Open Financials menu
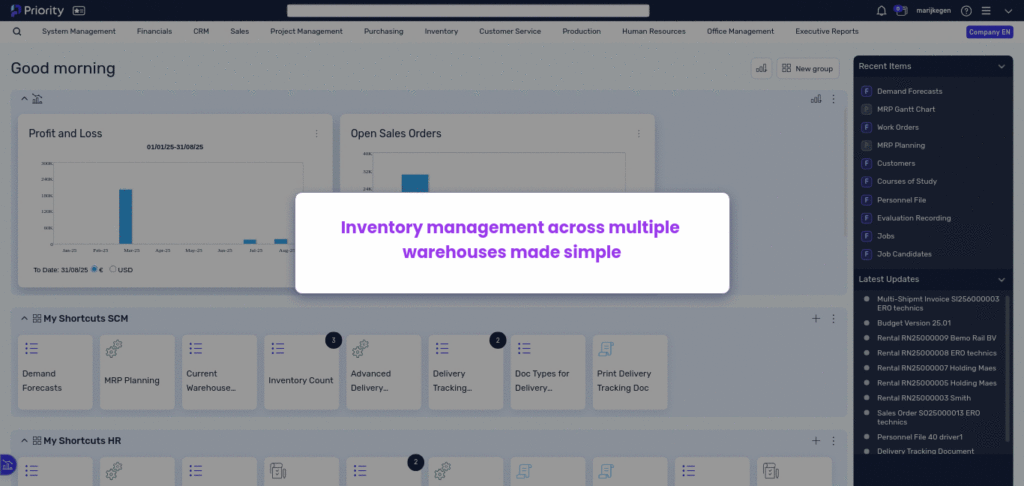 155,31
